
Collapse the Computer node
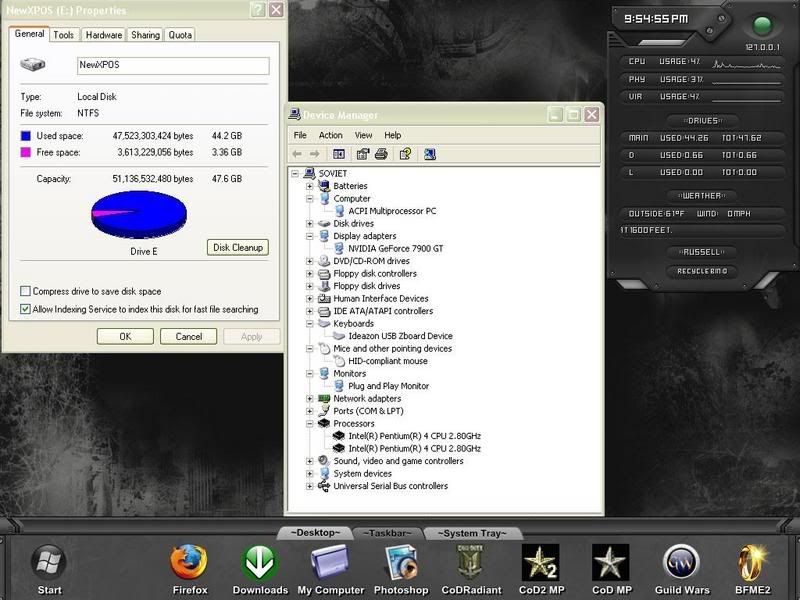click(310, 198)
